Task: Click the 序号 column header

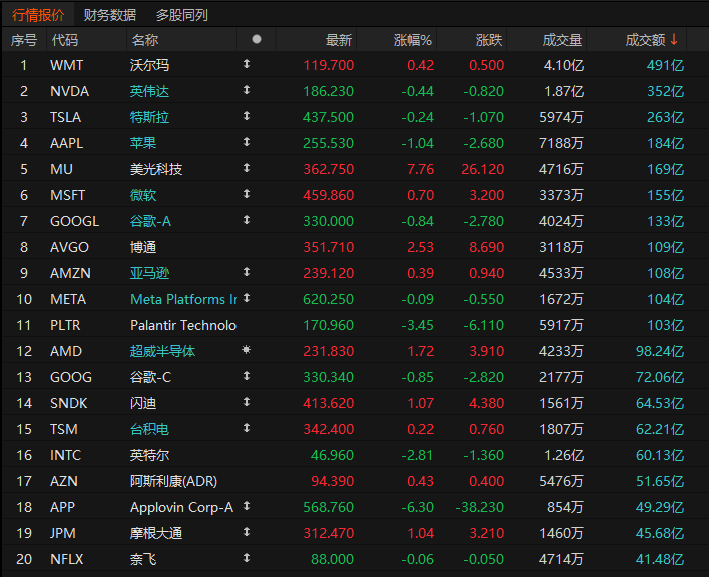Action: 24,40
